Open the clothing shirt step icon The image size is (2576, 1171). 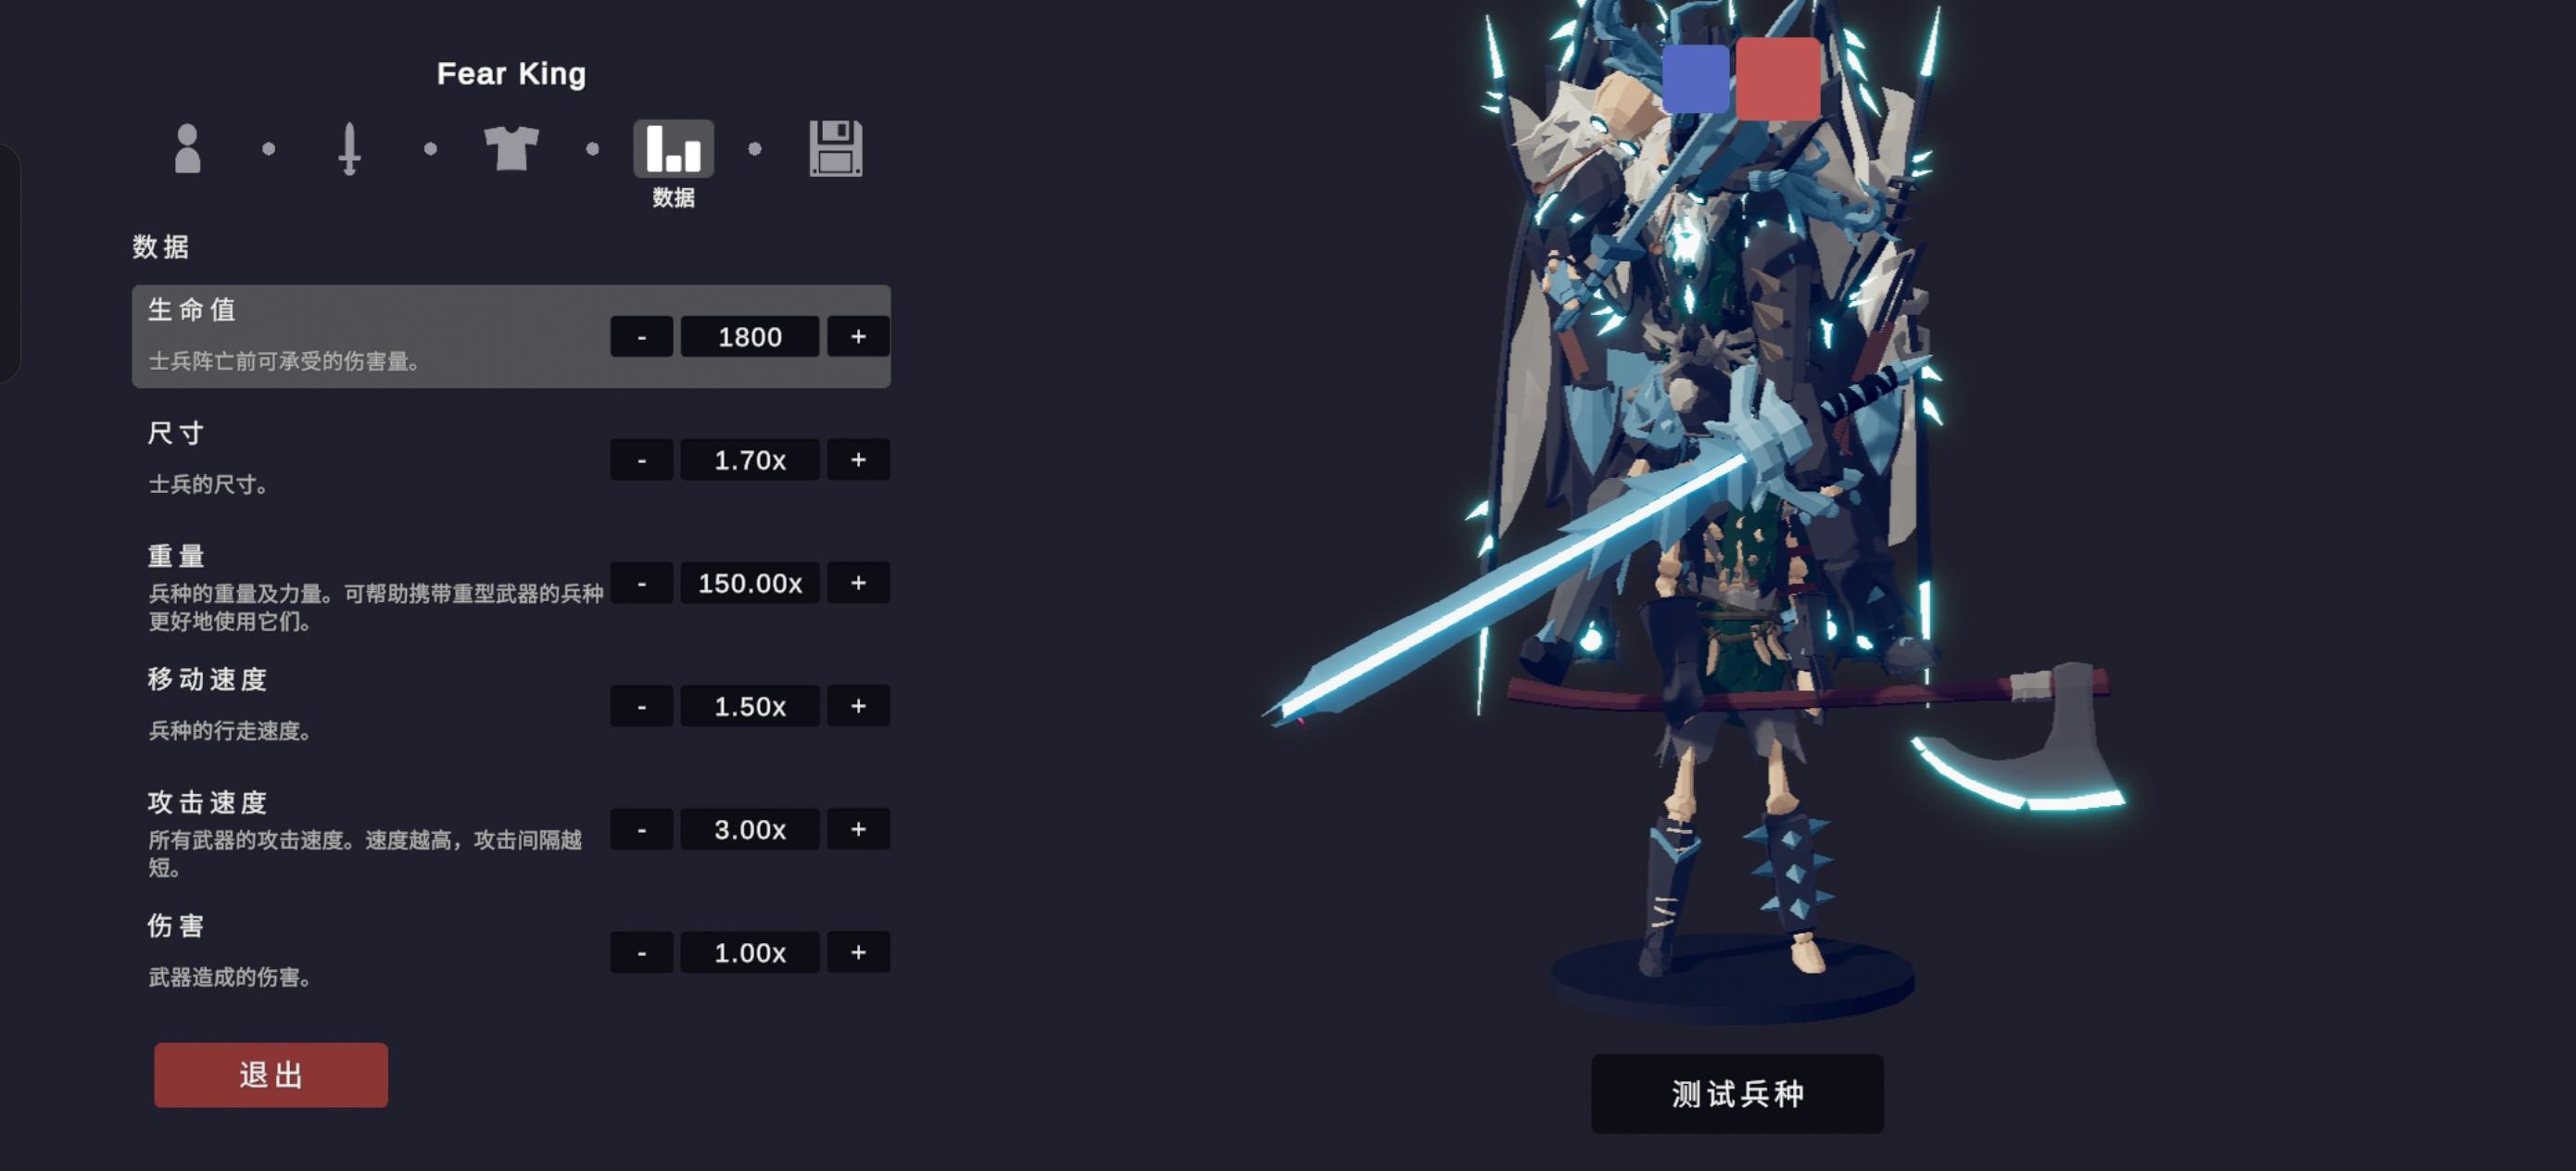click(x=511, y=149)
